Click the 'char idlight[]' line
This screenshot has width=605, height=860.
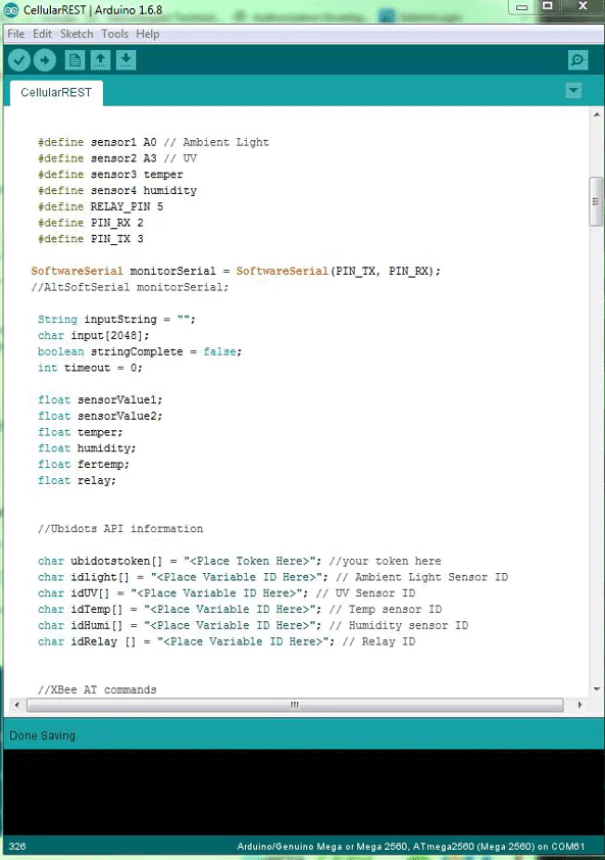tap(273, 577)
